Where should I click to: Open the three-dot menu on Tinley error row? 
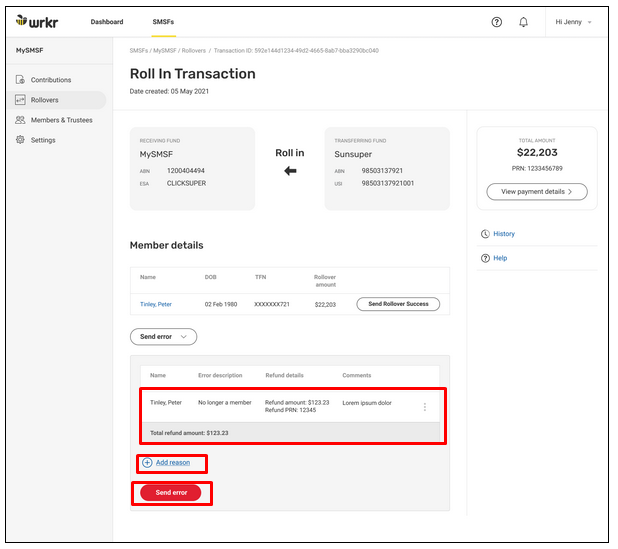424,407
